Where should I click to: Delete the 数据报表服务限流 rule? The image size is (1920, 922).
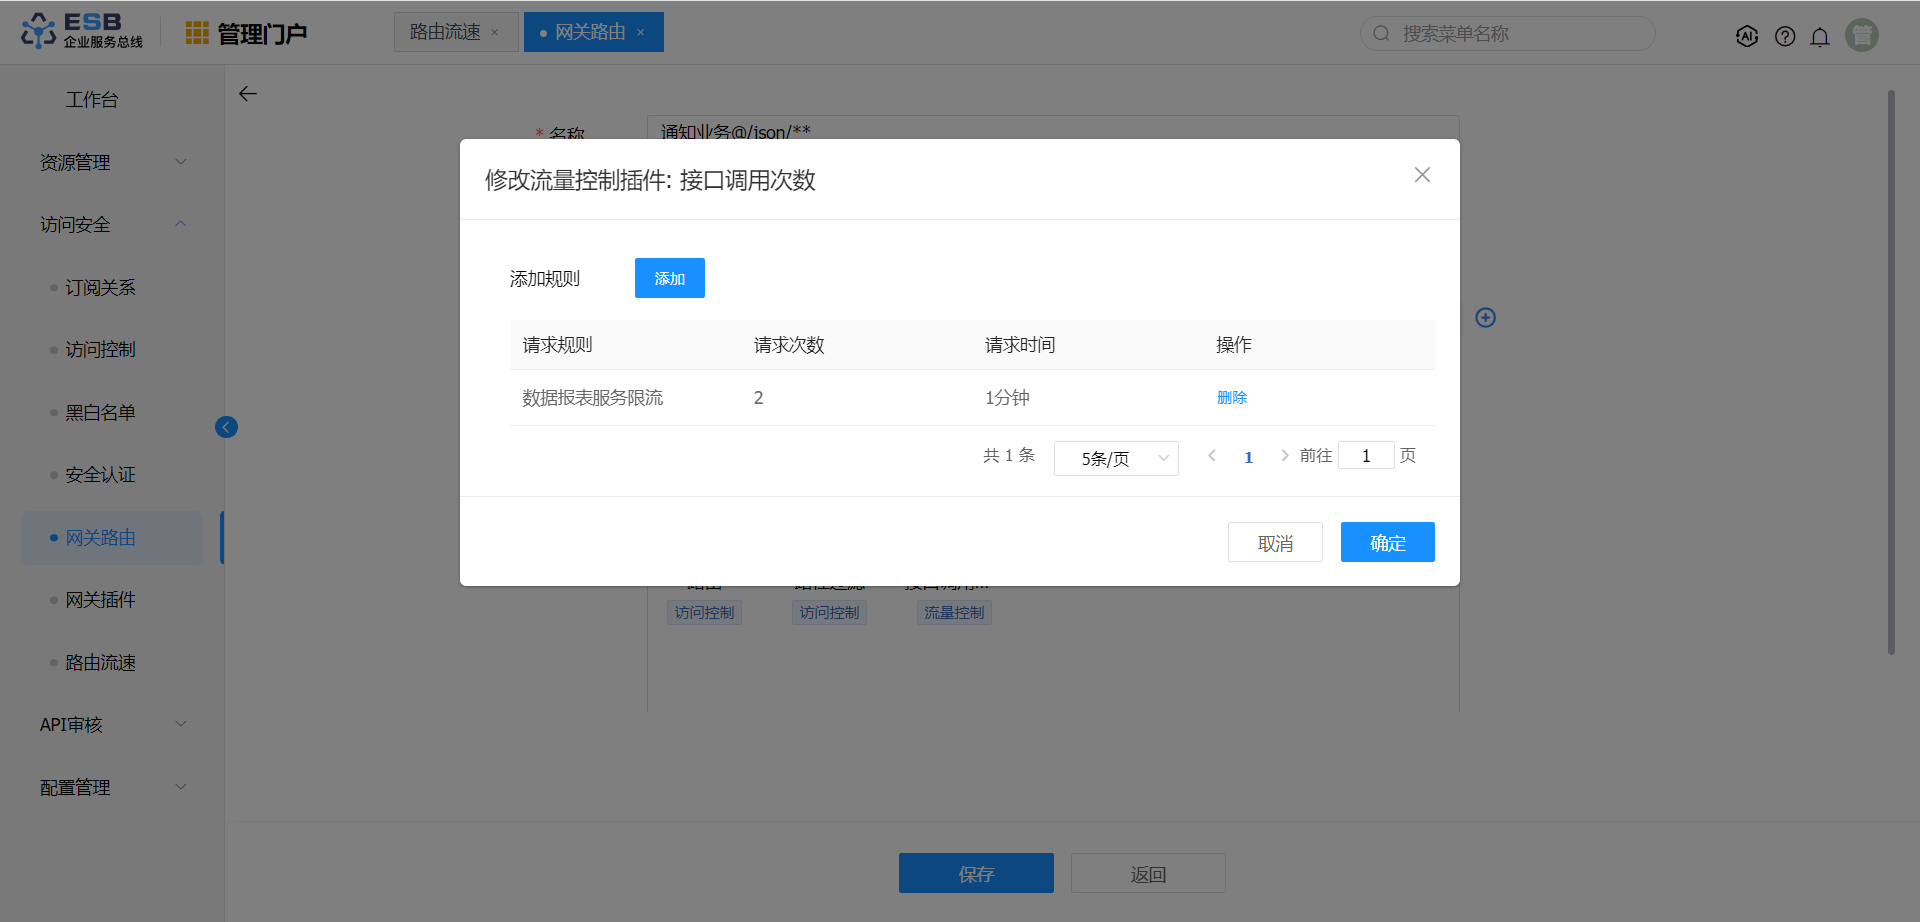1232,398
